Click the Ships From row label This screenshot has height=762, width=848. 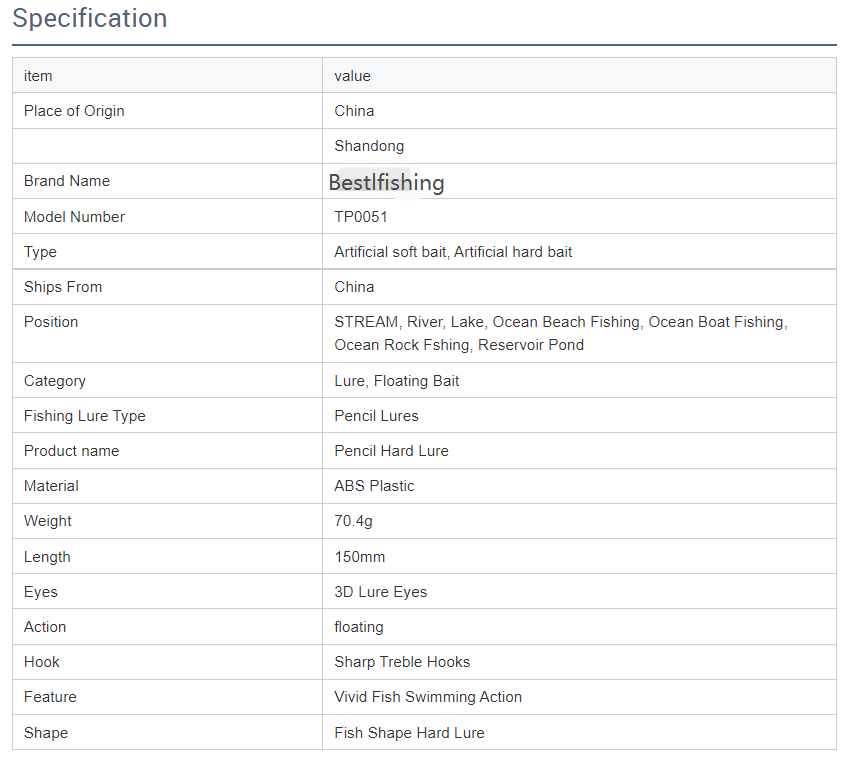click(63, 287)
